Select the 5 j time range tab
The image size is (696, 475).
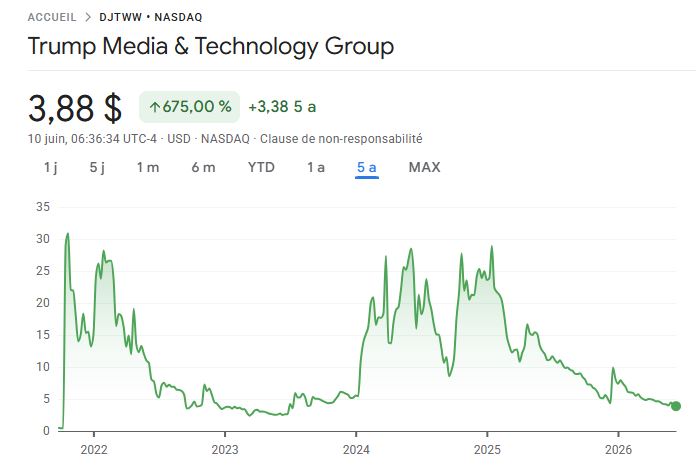(97, 167)
